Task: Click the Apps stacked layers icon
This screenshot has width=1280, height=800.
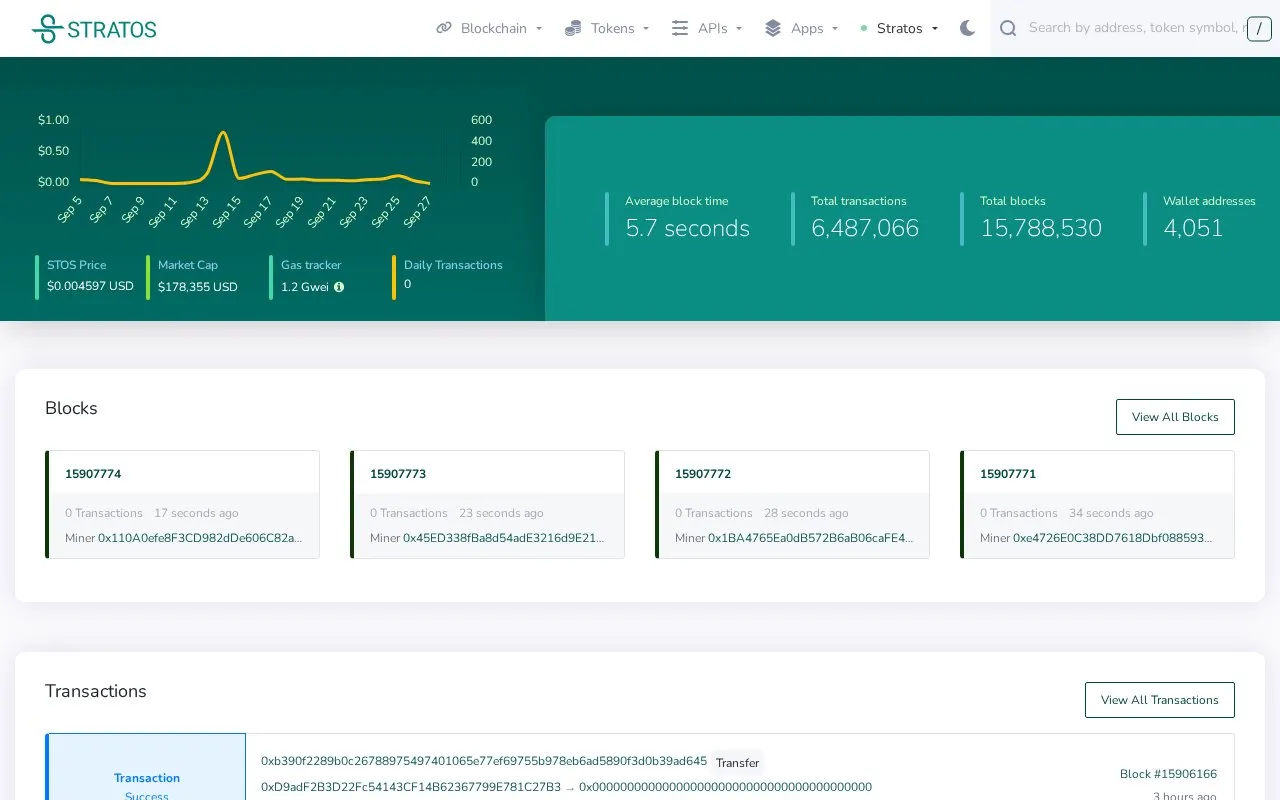Action: coord(773,28)
